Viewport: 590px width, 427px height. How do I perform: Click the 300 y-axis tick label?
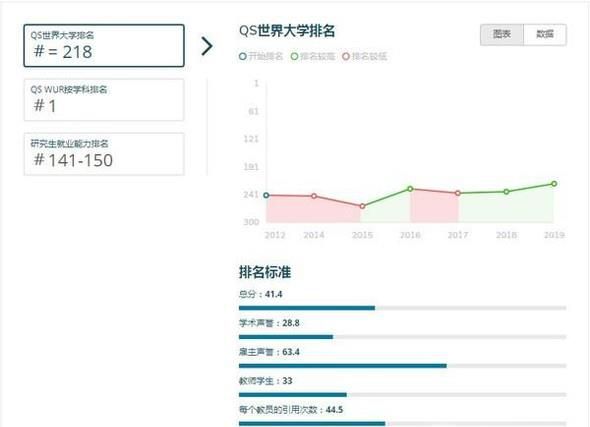coord(251,222)
